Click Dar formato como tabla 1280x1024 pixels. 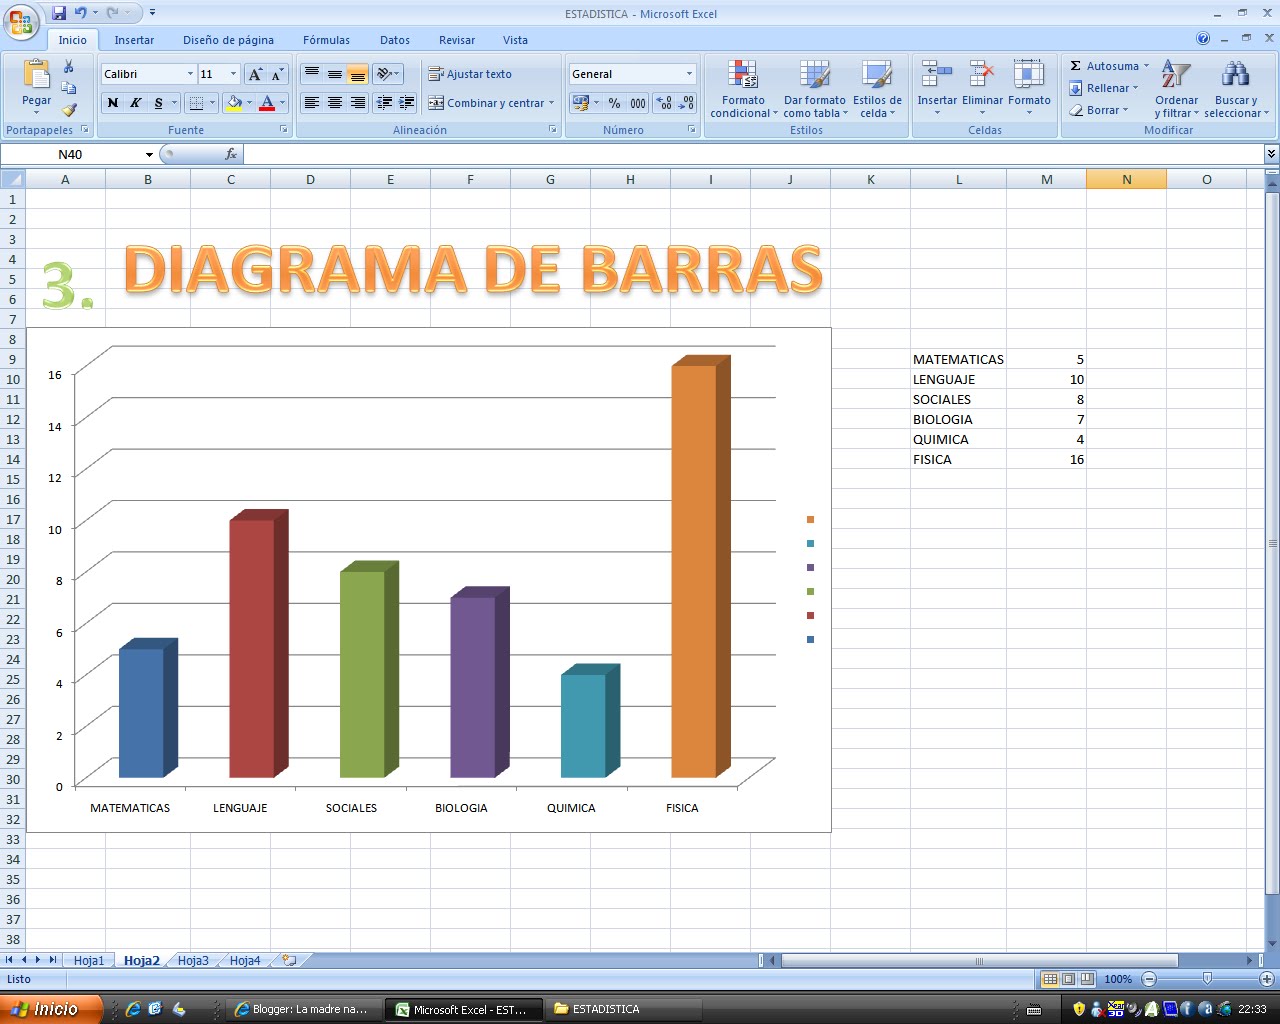click(815, 89)
